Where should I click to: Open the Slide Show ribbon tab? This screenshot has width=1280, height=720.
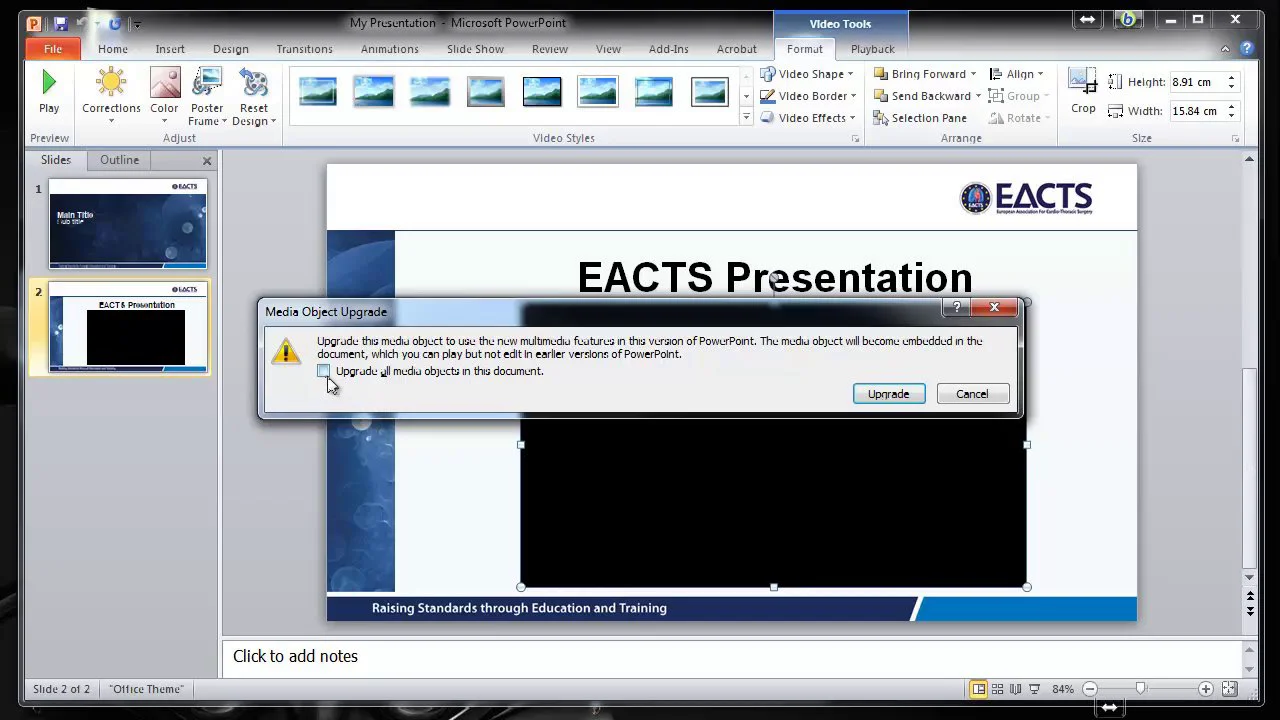pyautogui.click(x=475, y=49)
